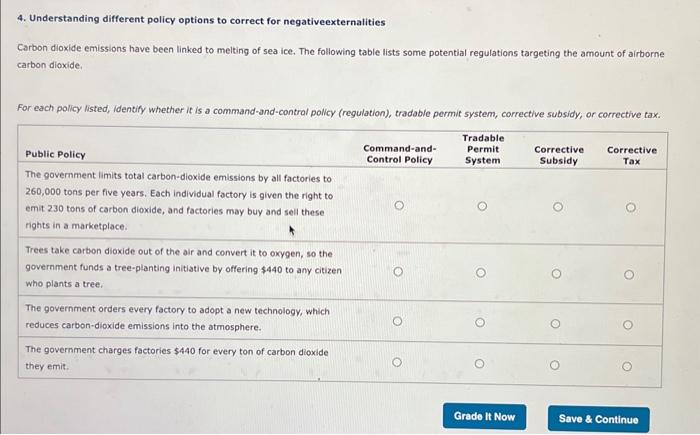Select Corrective Tax for new technology mandate
This screenshot has height=435, width=700.
(x=630, y=324)
